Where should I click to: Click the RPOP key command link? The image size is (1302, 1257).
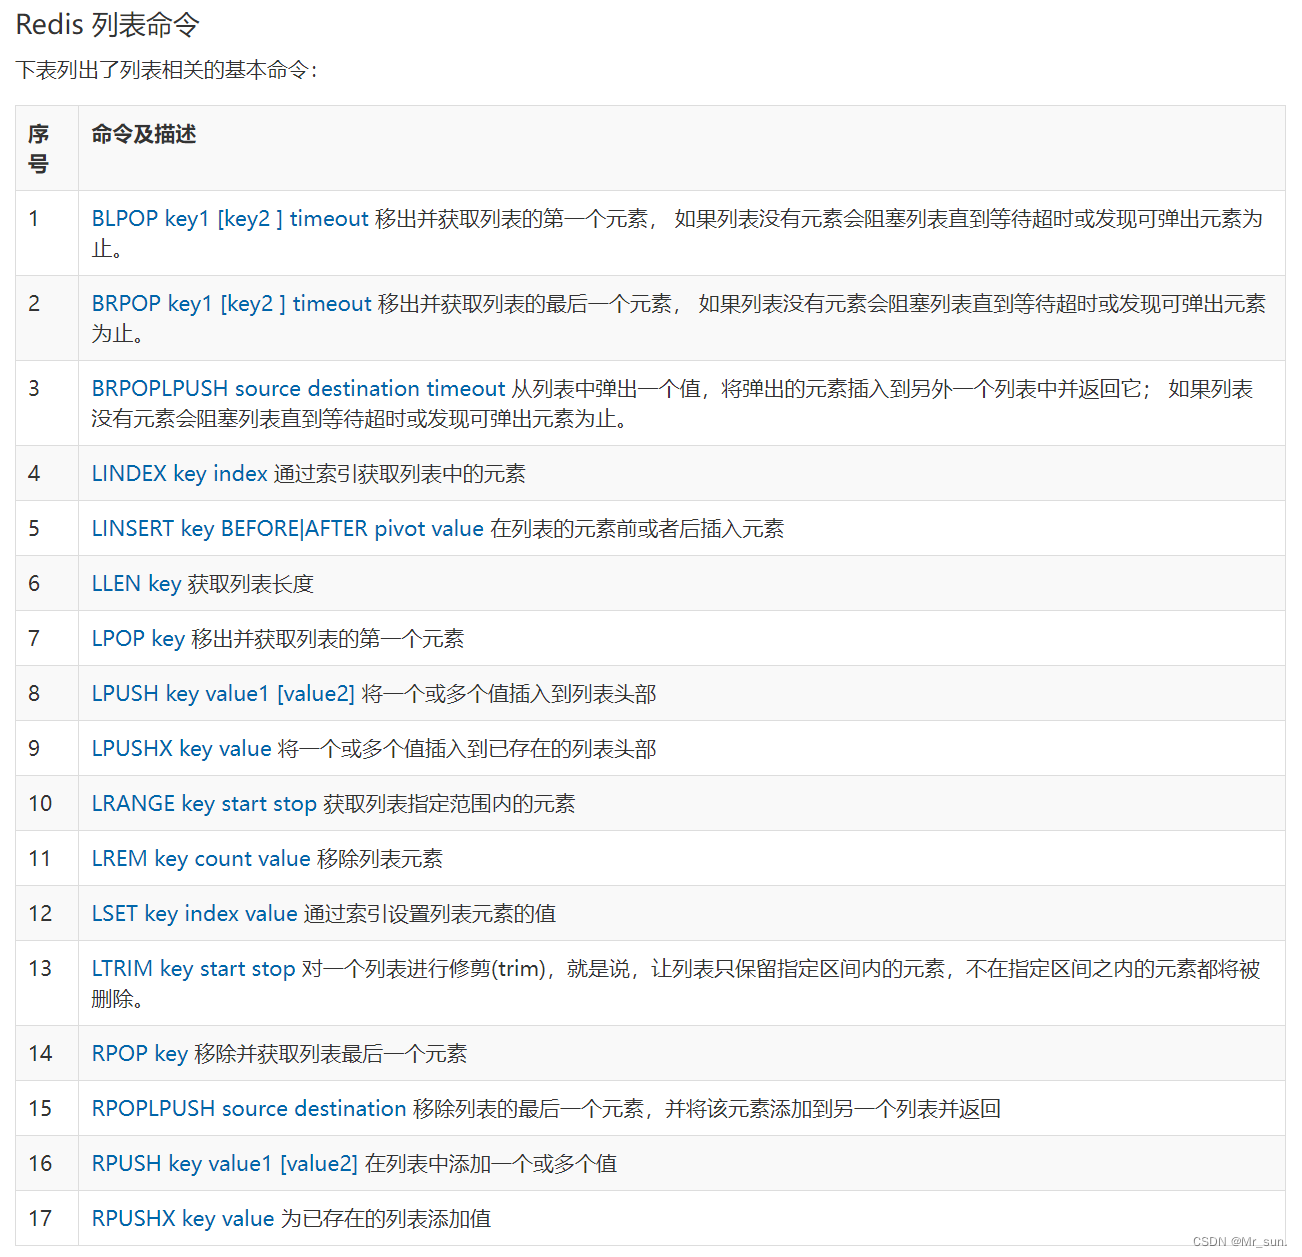coord(140,1054)
